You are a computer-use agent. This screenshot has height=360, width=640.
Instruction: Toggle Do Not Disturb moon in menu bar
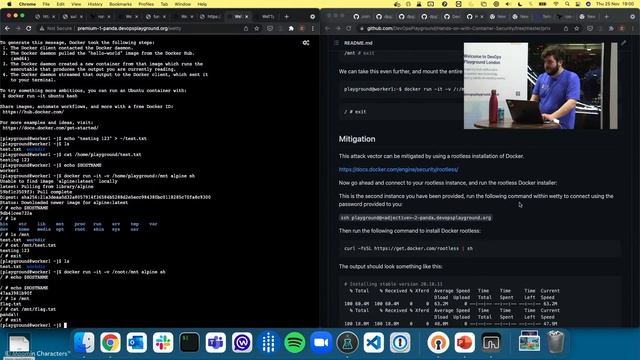pyautogui.click(x=520, y=4)
